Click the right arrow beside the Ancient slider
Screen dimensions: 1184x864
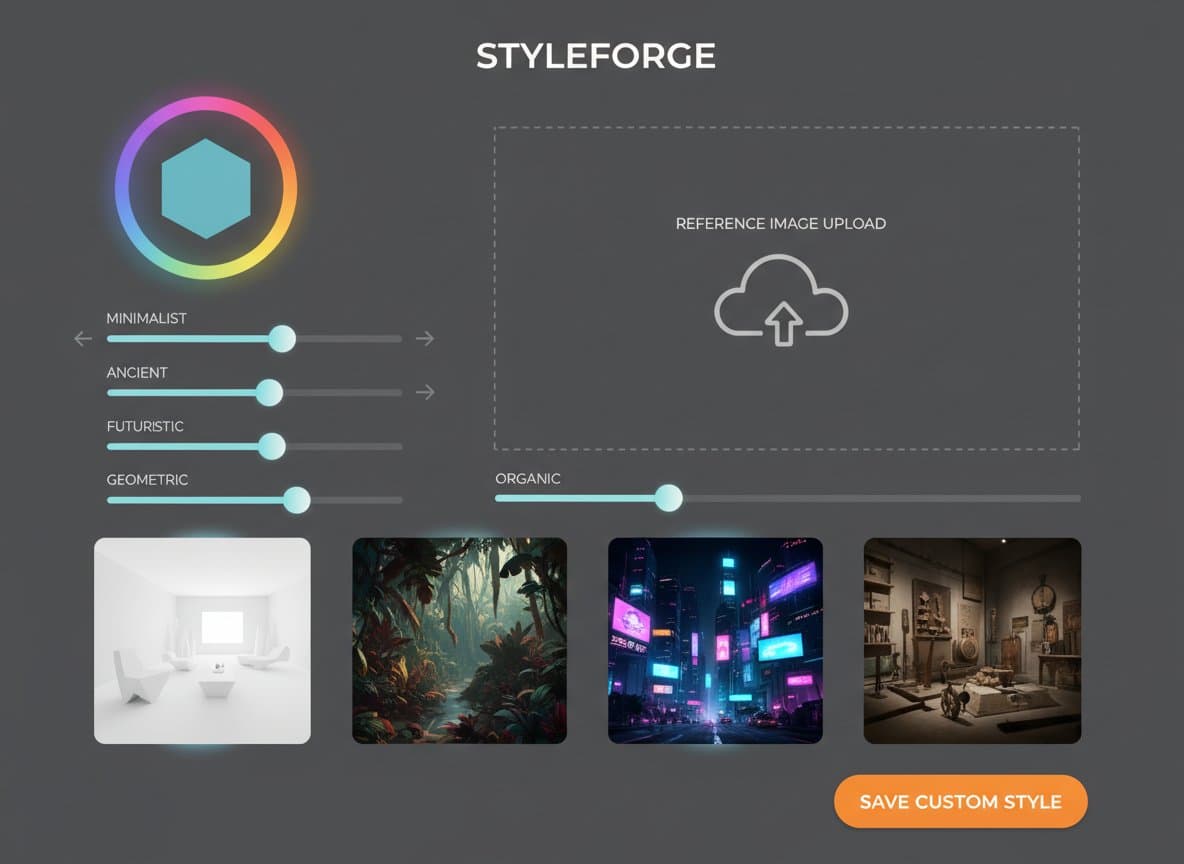click(424, 392)
